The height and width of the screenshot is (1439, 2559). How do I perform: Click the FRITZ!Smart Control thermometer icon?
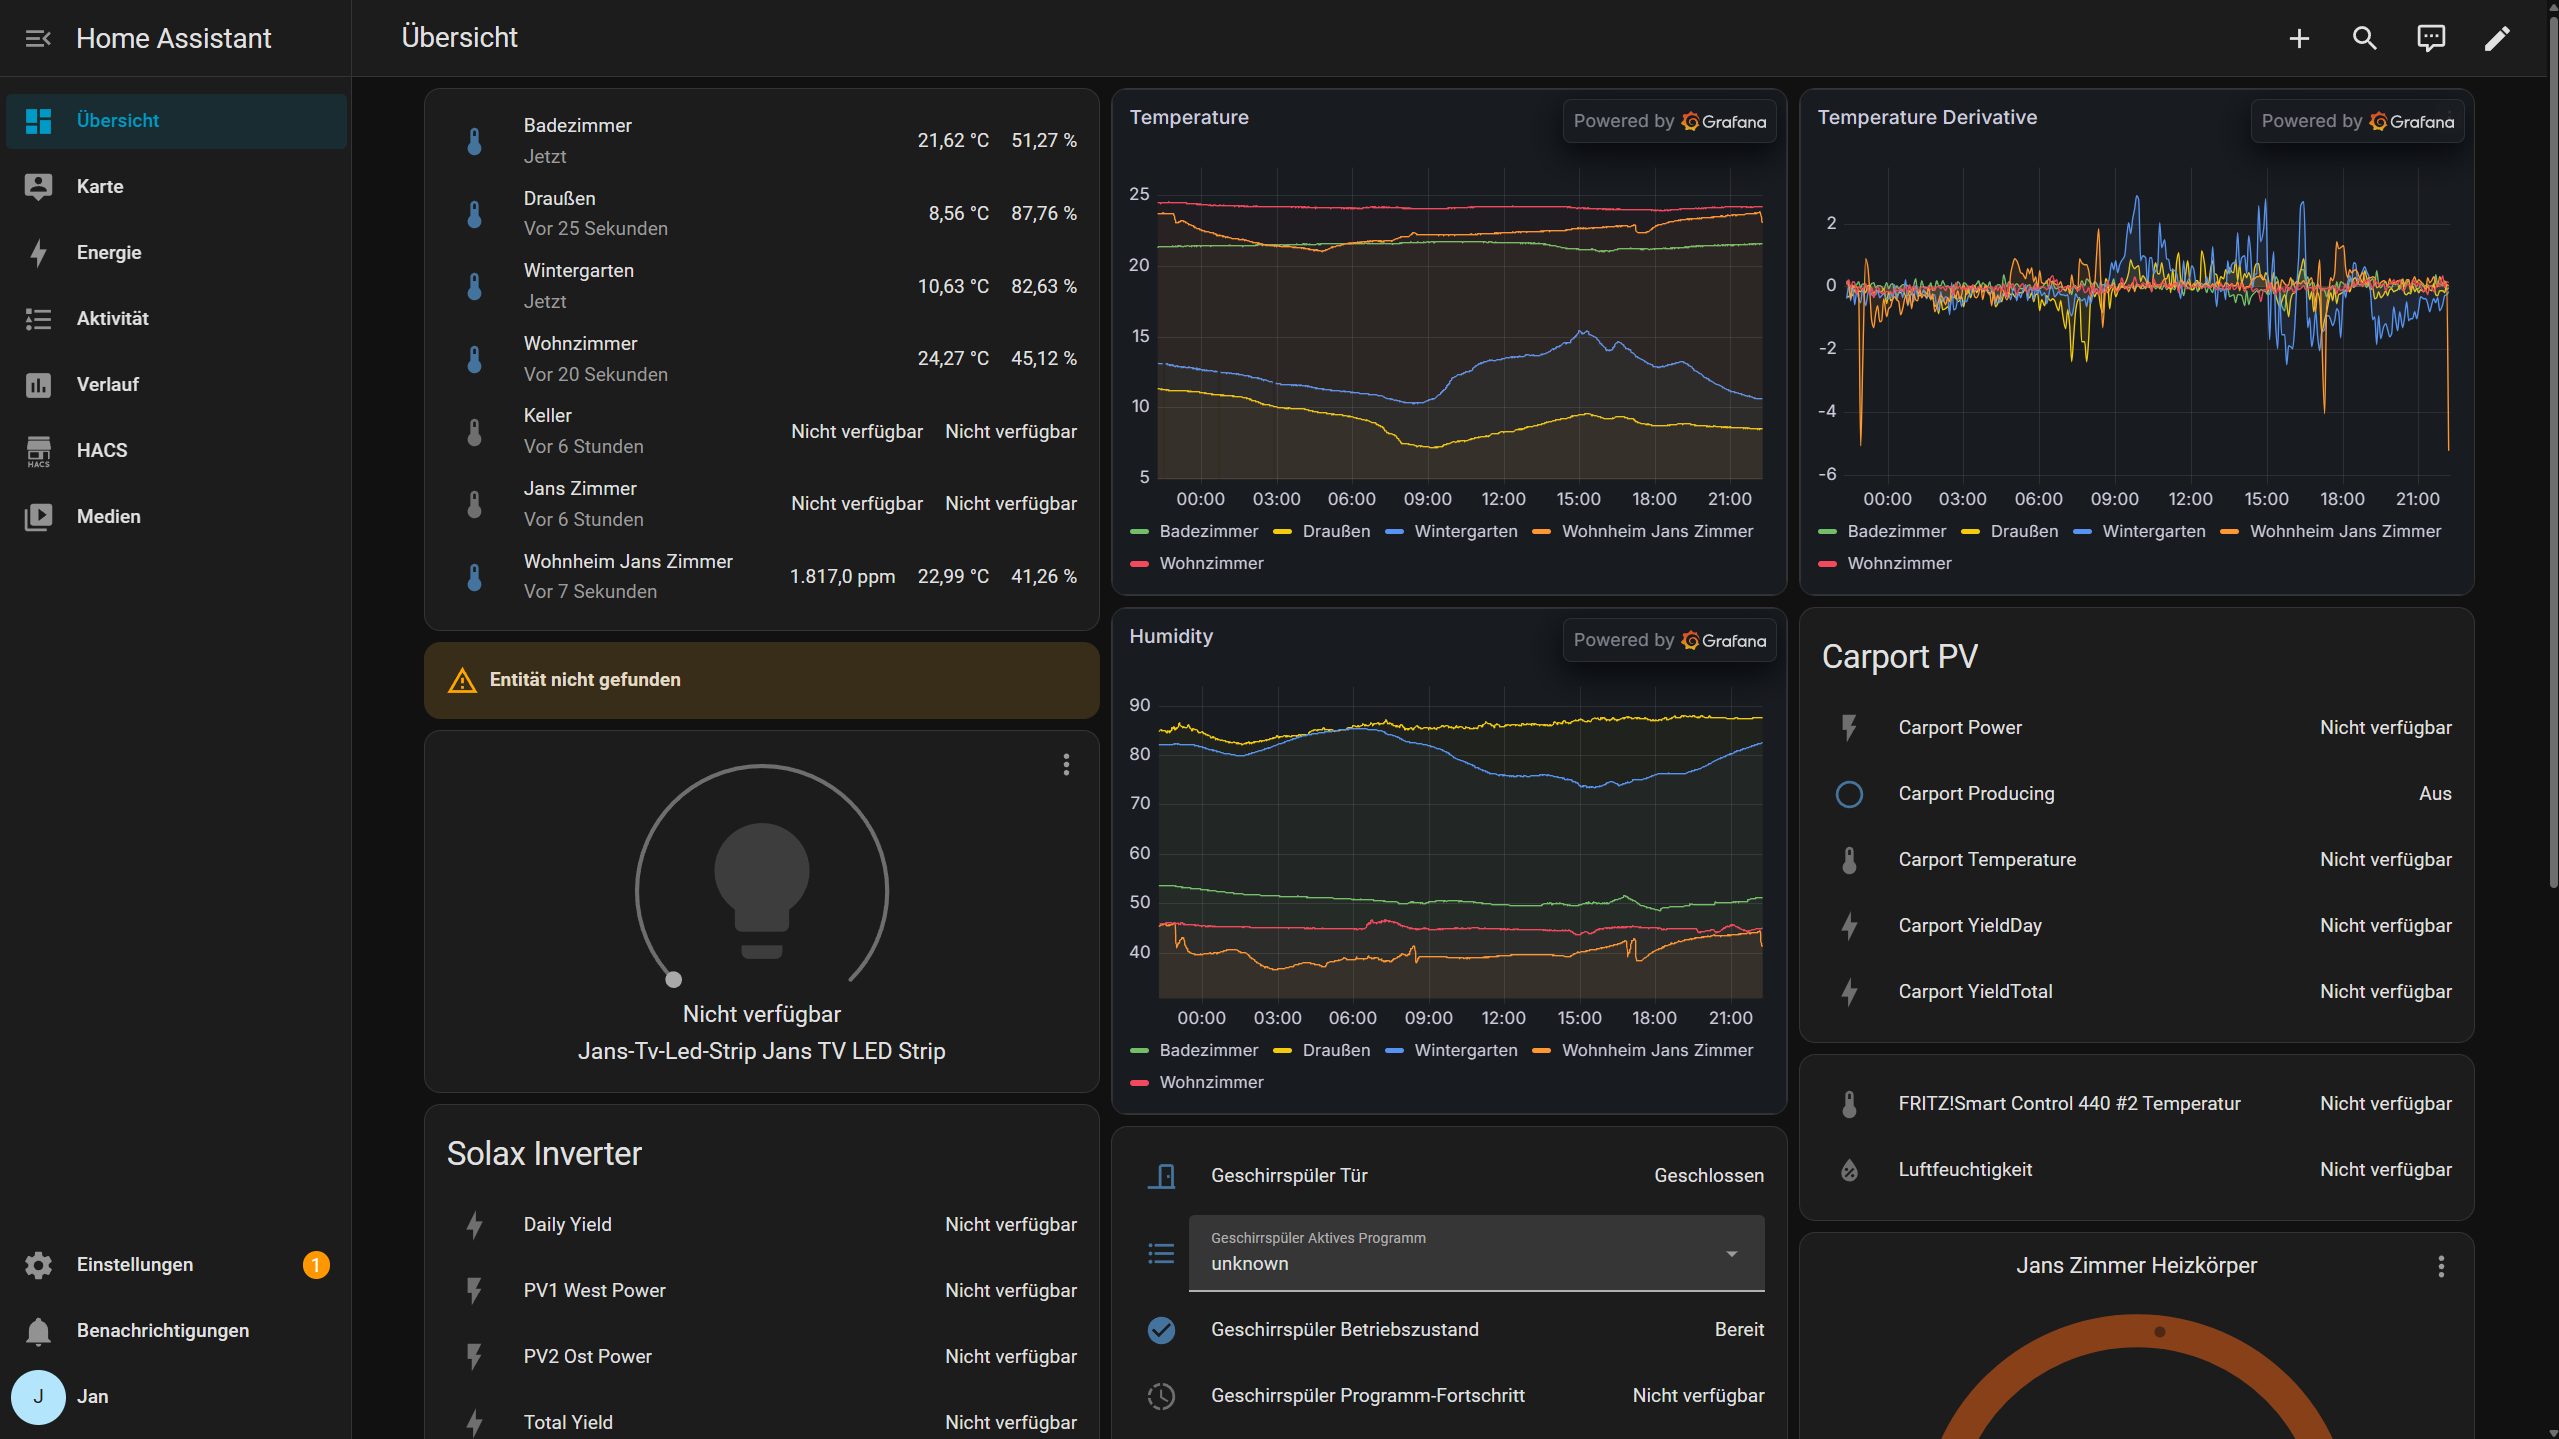tap(1850, 1104)
